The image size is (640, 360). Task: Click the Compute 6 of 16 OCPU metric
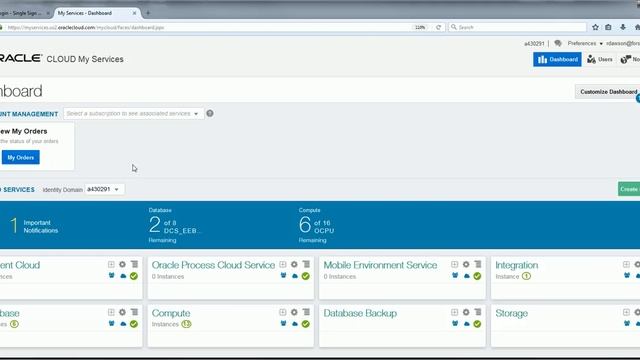click(x=316, y=225)
